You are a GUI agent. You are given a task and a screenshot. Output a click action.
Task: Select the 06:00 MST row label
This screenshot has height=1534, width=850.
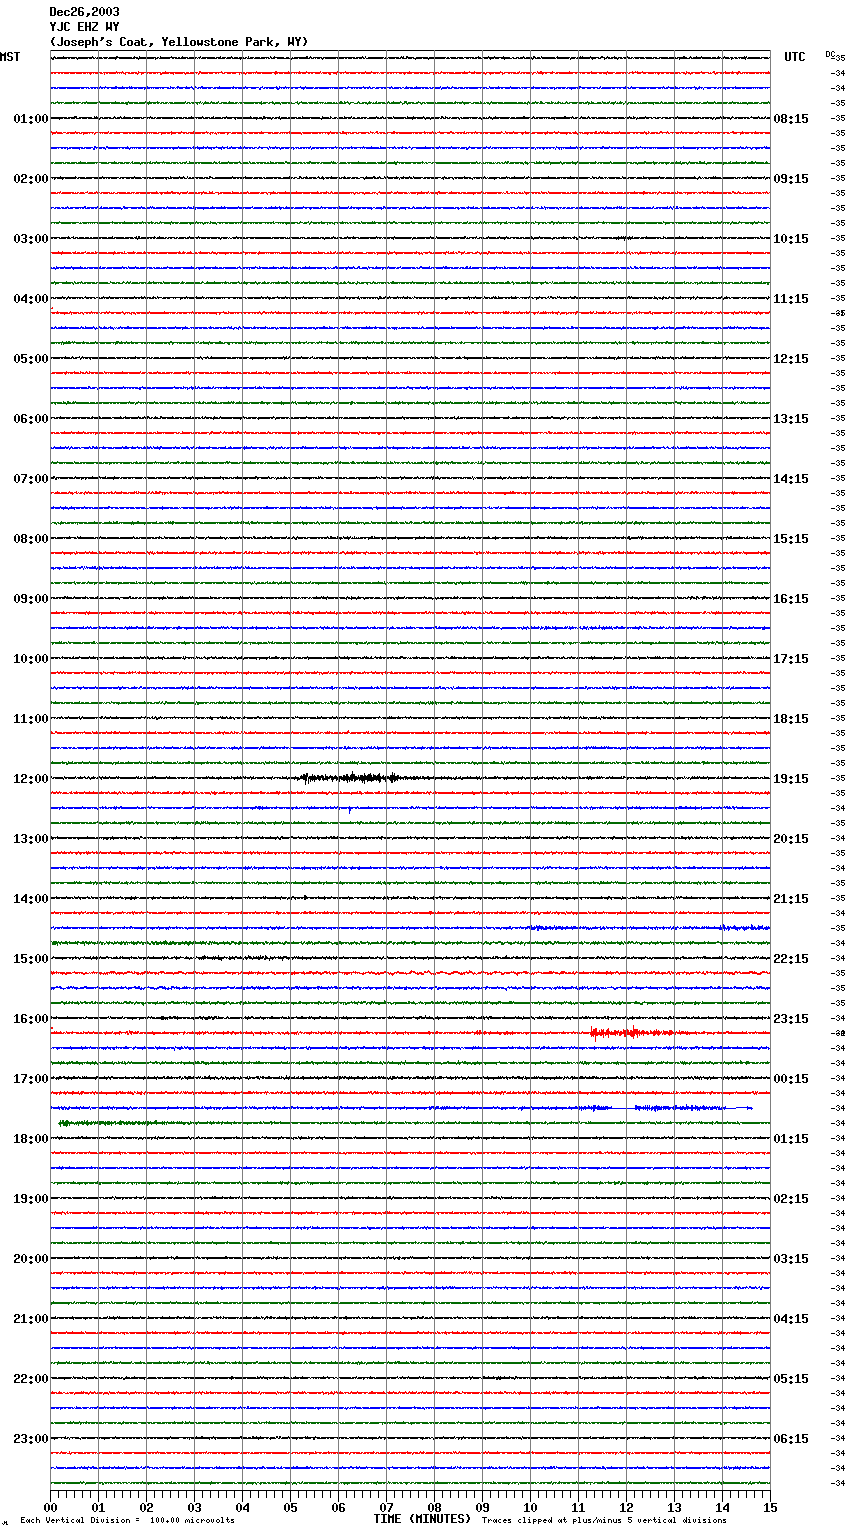tap(31, 419)
